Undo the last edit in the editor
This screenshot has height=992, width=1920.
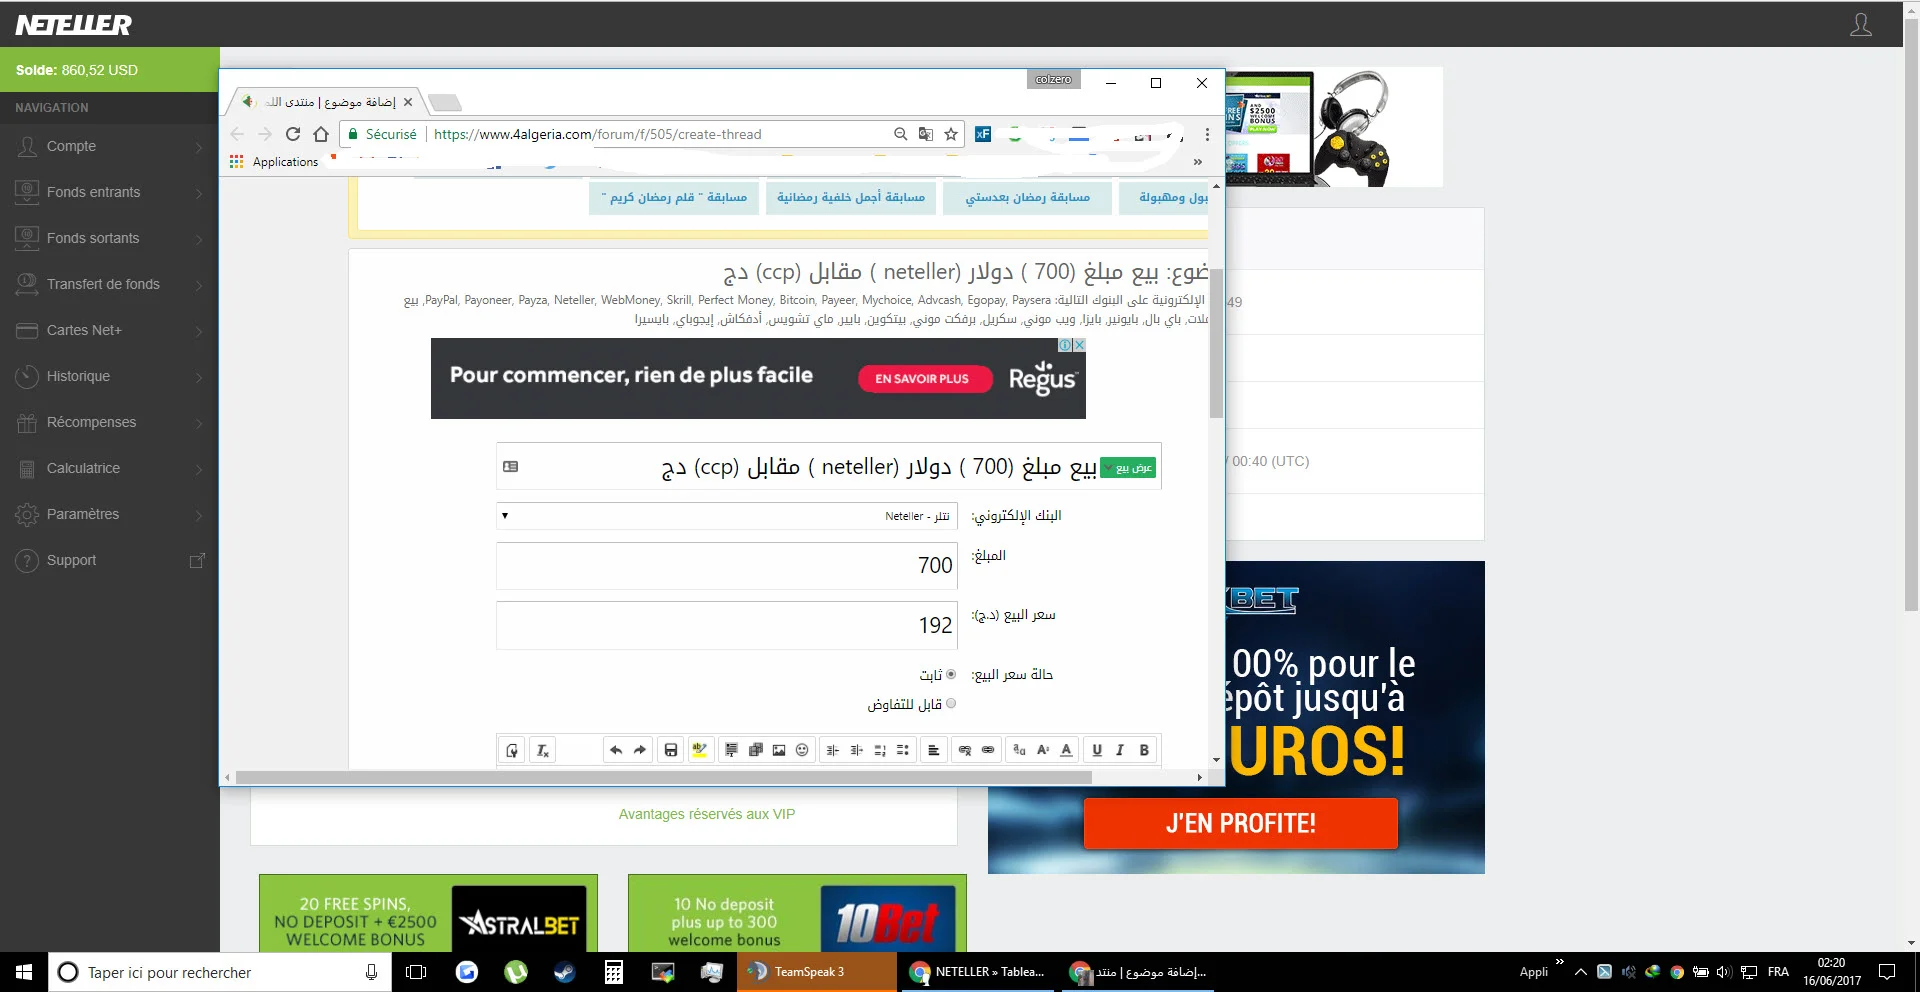point(616,750)
